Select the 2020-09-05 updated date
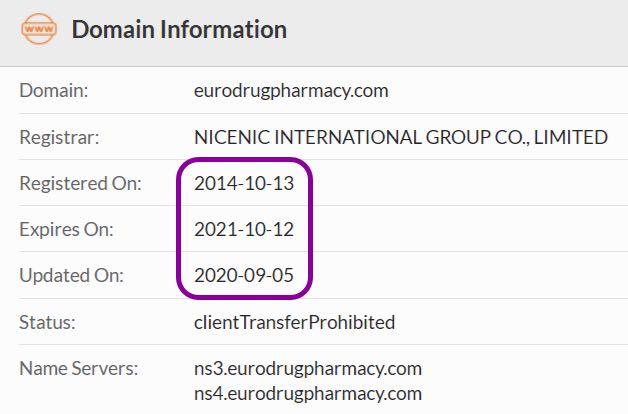Image resolution: width=628 pixels, height=414 pixels. point(244,275)
